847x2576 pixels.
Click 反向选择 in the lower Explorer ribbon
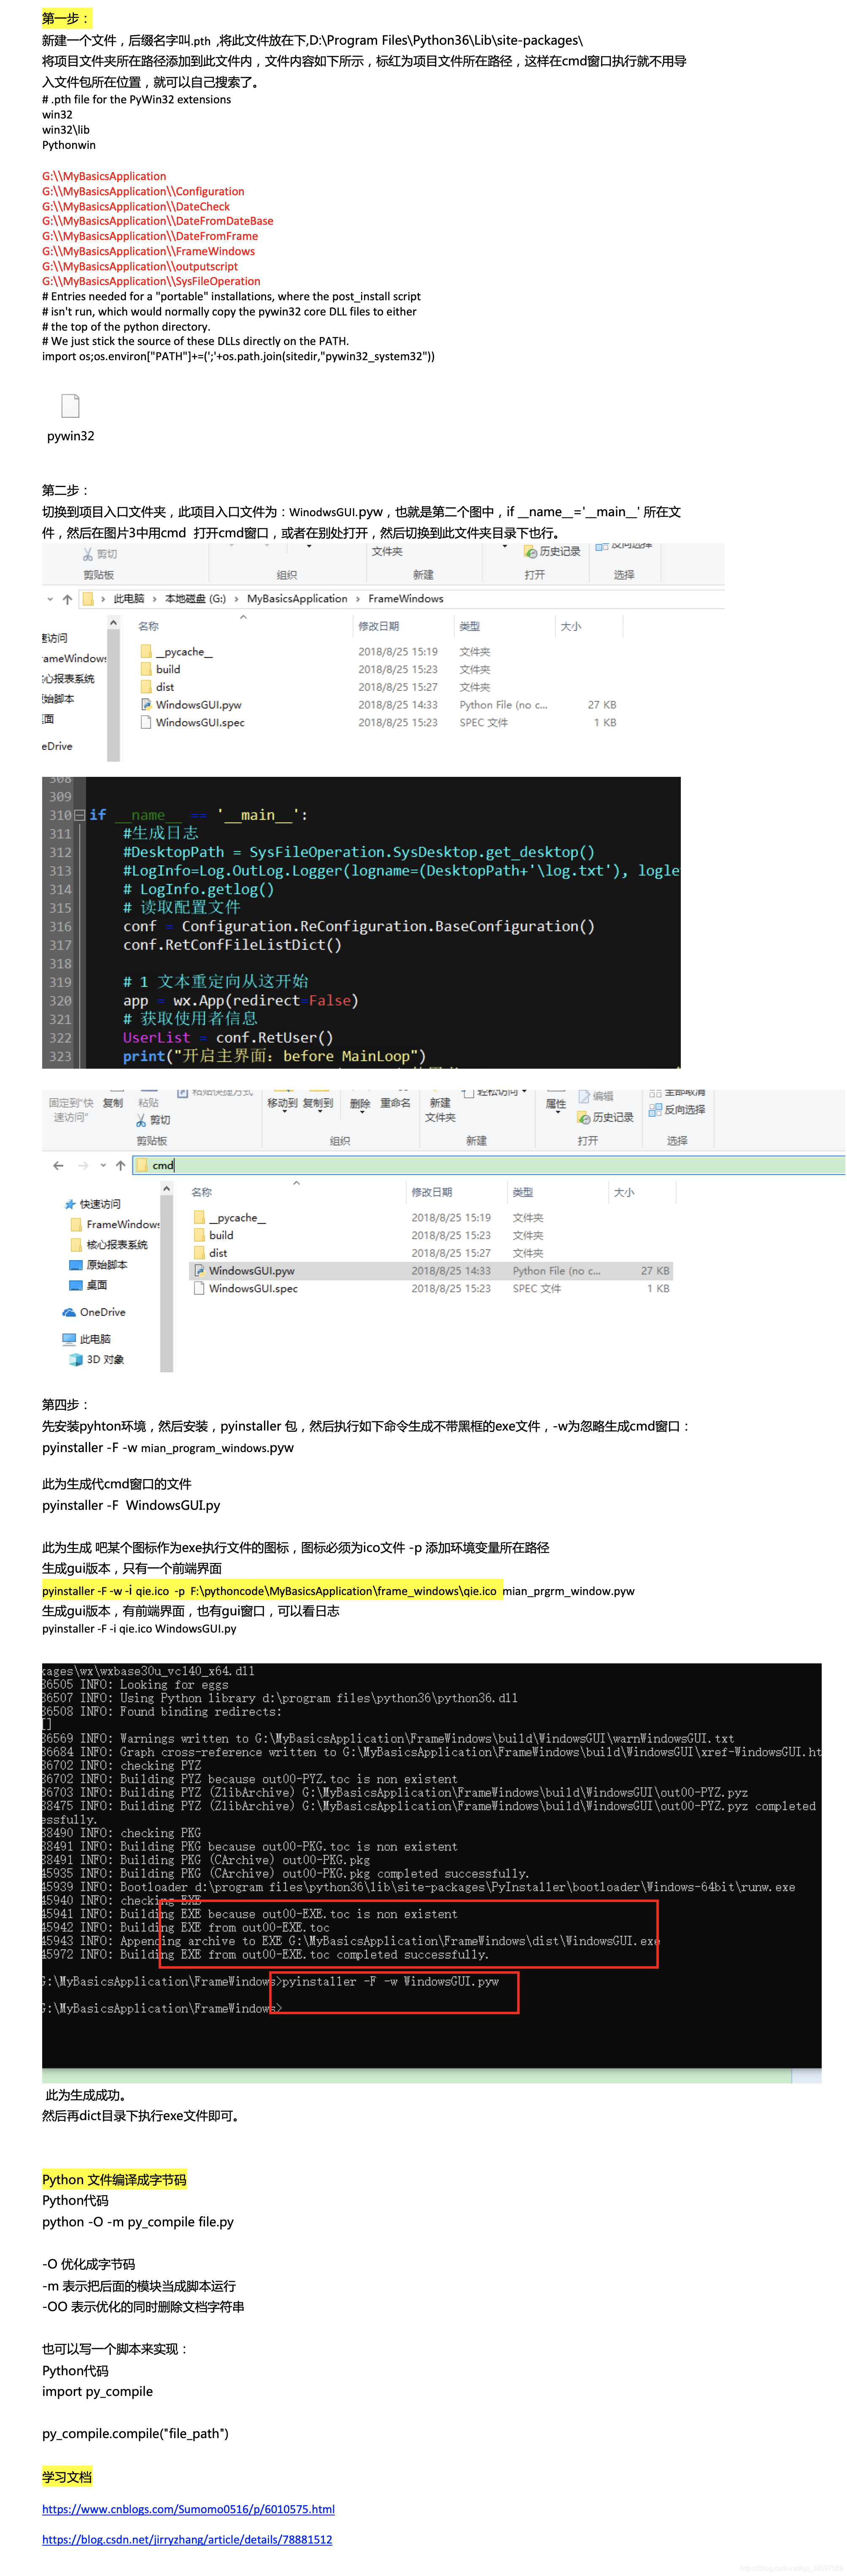677,1110
